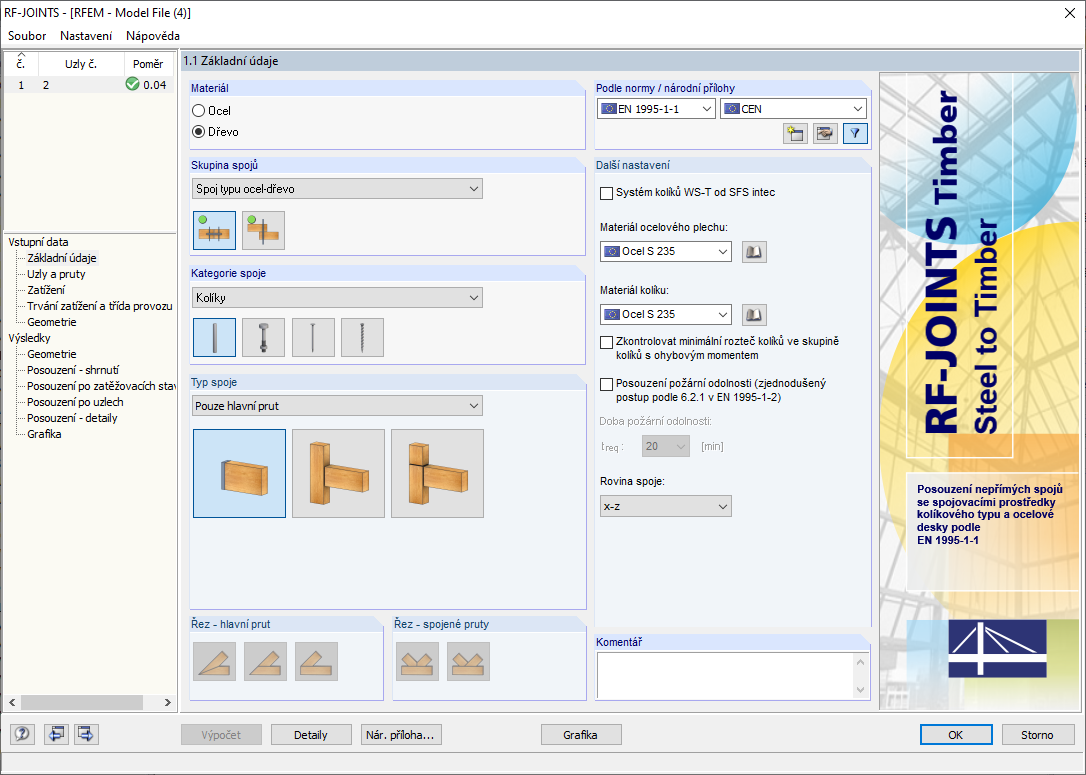Choose the nail fastener icon
1086x775 pixels.
point(313,337)
